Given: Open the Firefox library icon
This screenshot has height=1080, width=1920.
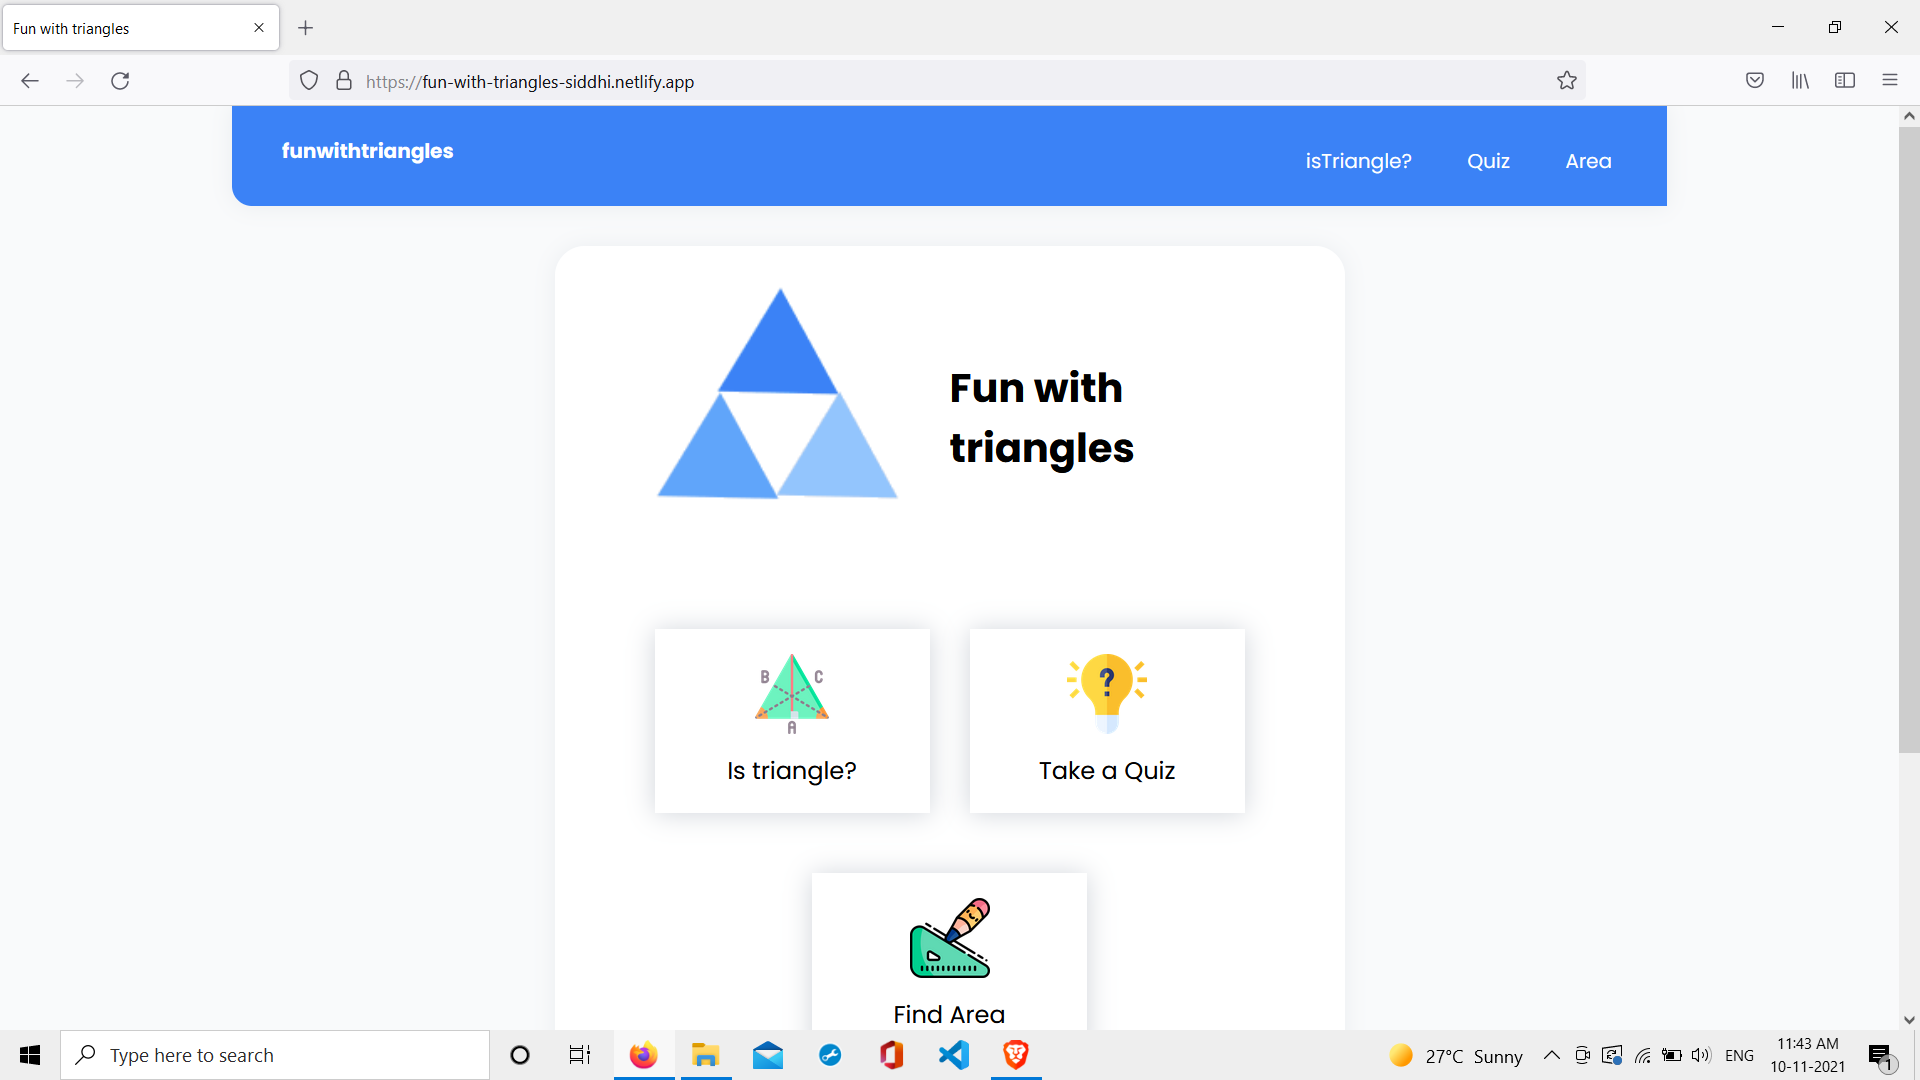Looking at the screenshot, I should [x=1800, y=81].
